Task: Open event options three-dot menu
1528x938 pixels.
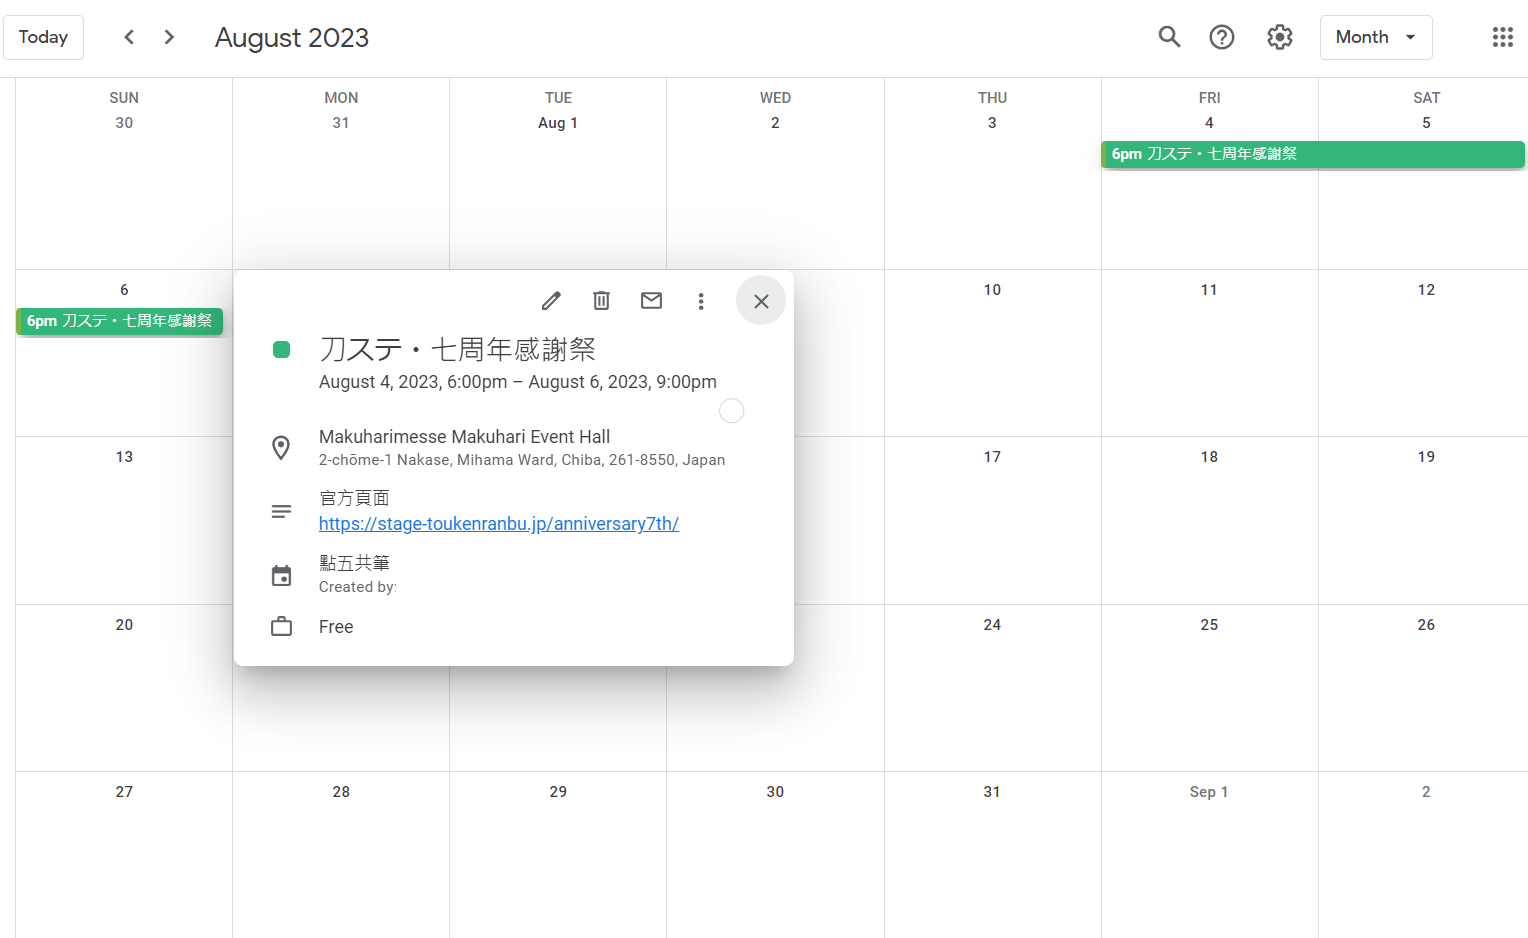Action: tap(701, 301)
